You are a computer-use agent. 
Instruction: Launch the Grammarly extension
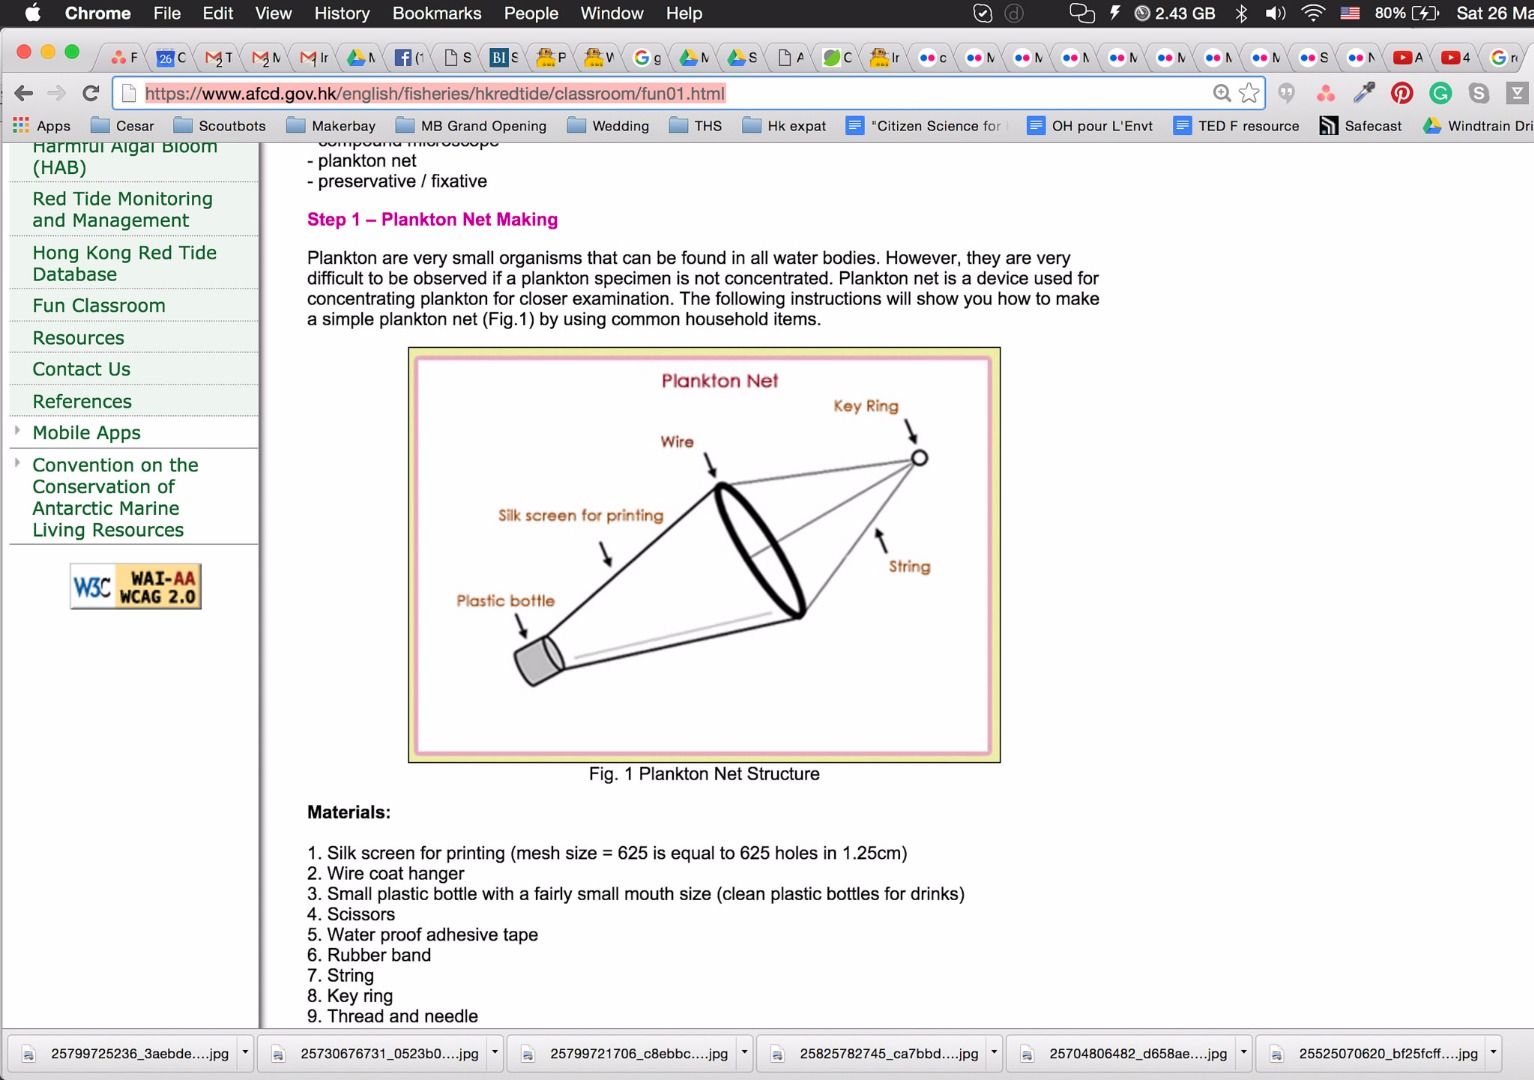click(1440, 93)
